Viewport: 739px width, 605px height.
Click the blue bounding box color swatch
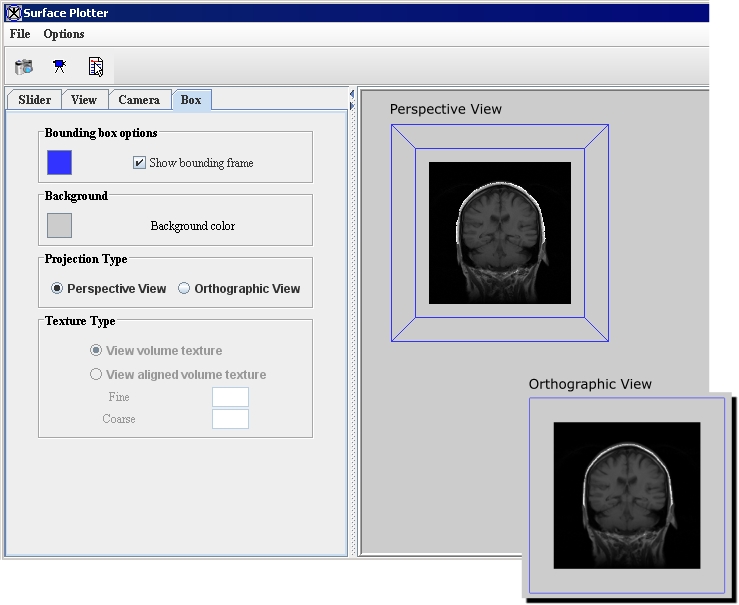pos(60,162)
